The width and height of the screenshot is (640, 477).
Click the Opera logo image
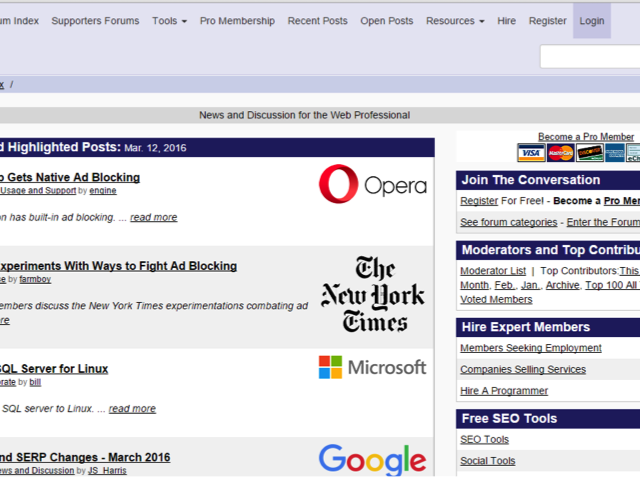pyautogui.click(x=373, y=184)
